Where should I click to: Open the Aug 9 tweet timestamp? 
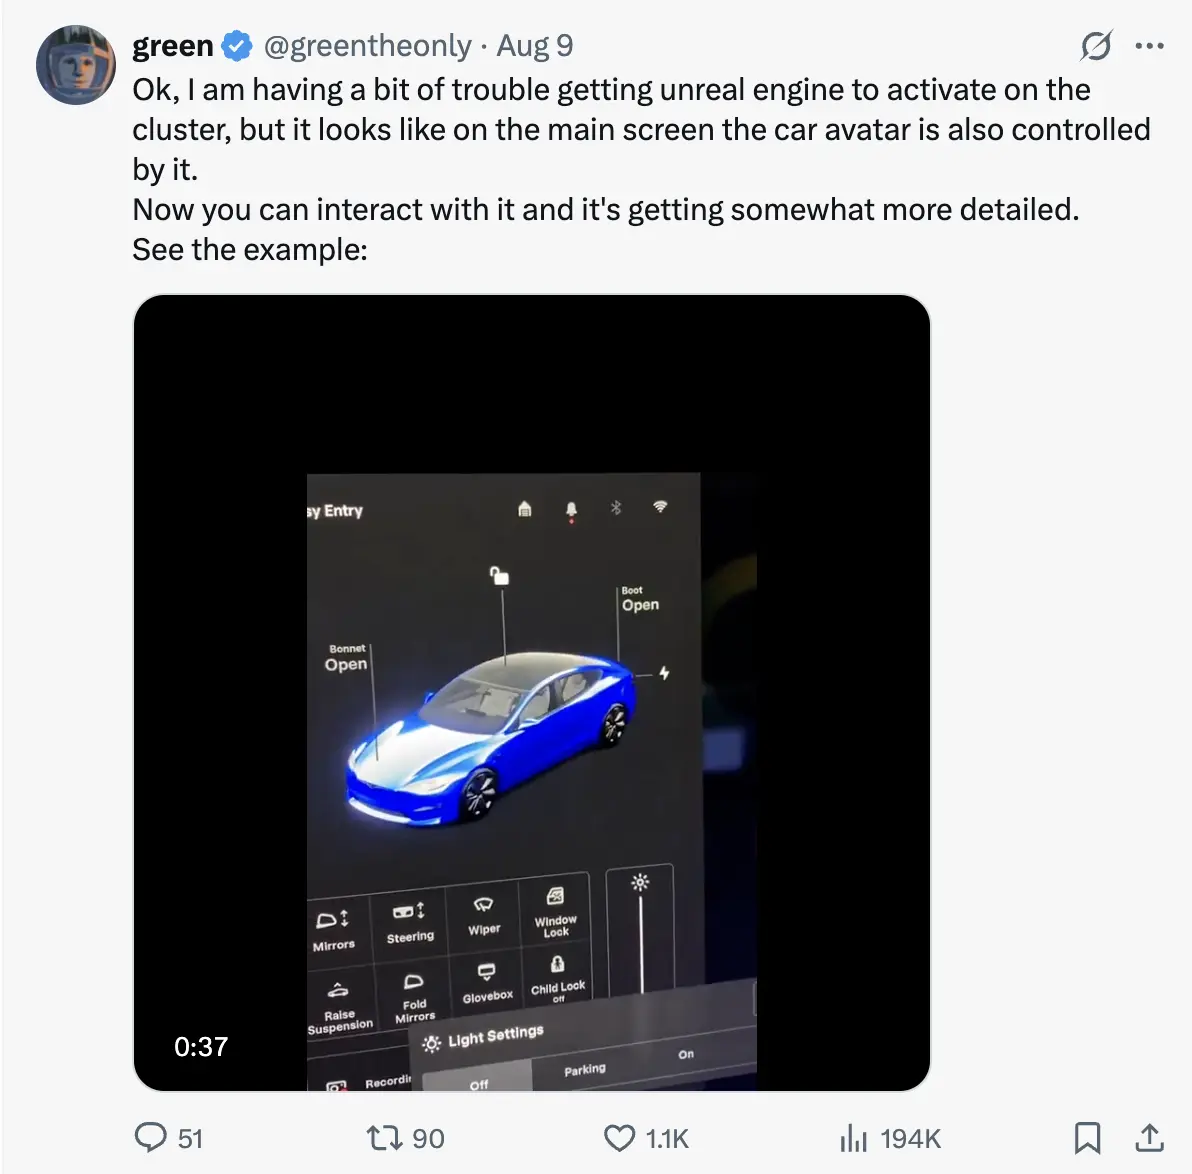pos(535,46)
